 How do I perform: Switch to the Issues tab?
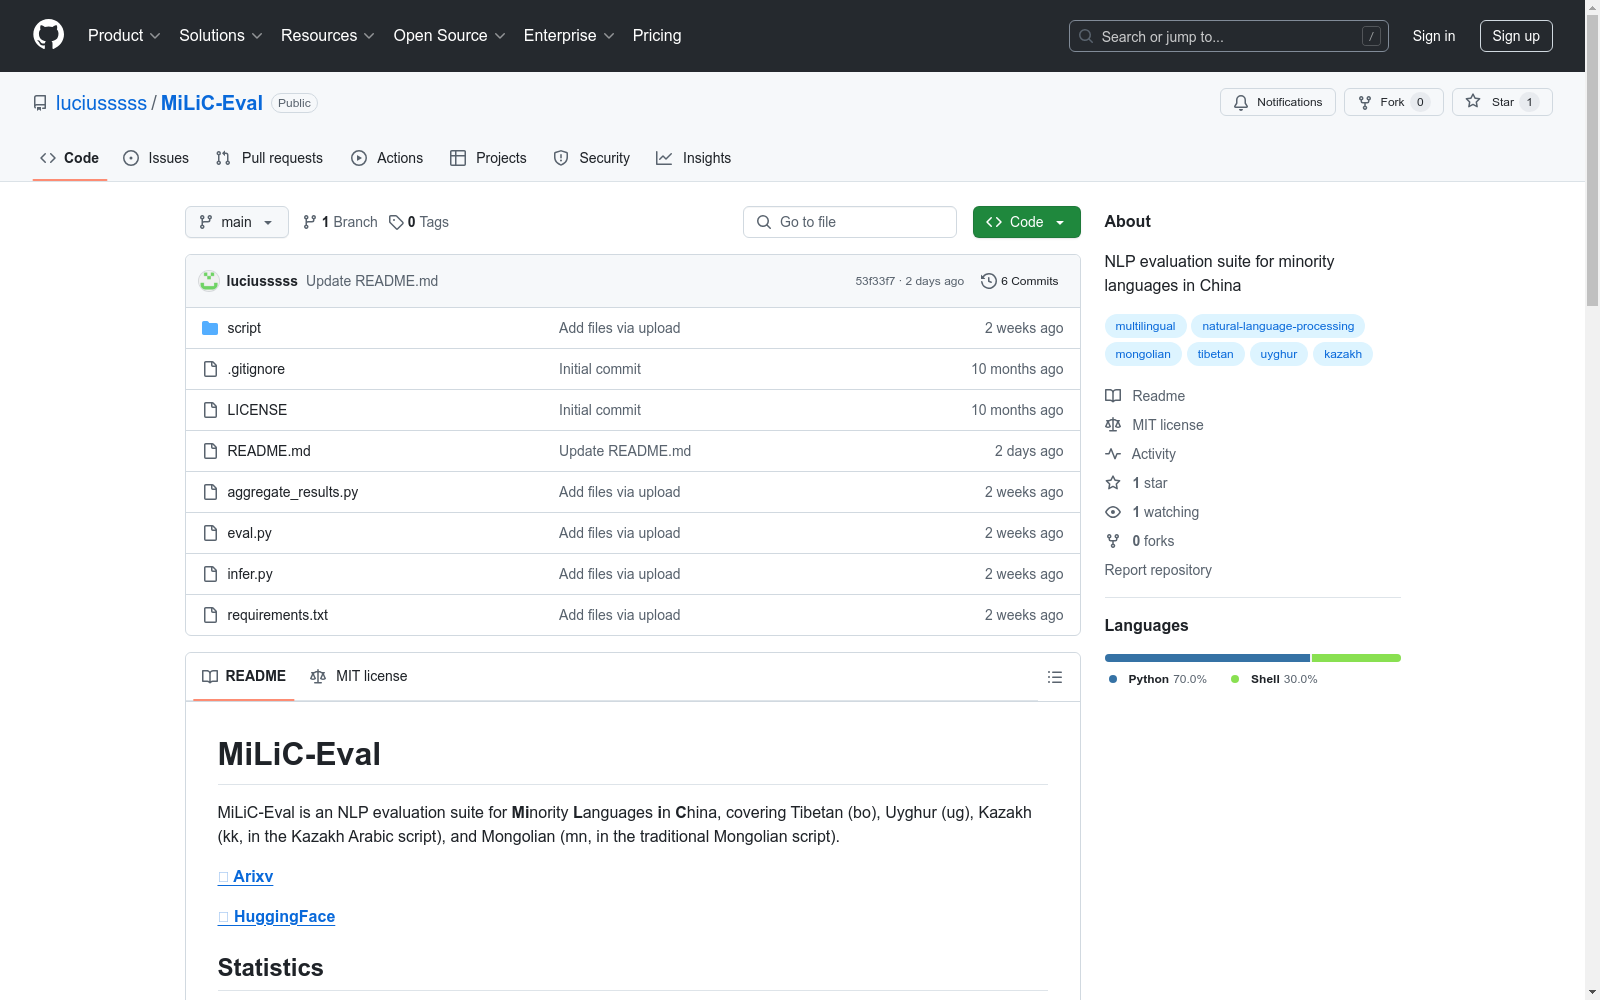click(156, 158)
